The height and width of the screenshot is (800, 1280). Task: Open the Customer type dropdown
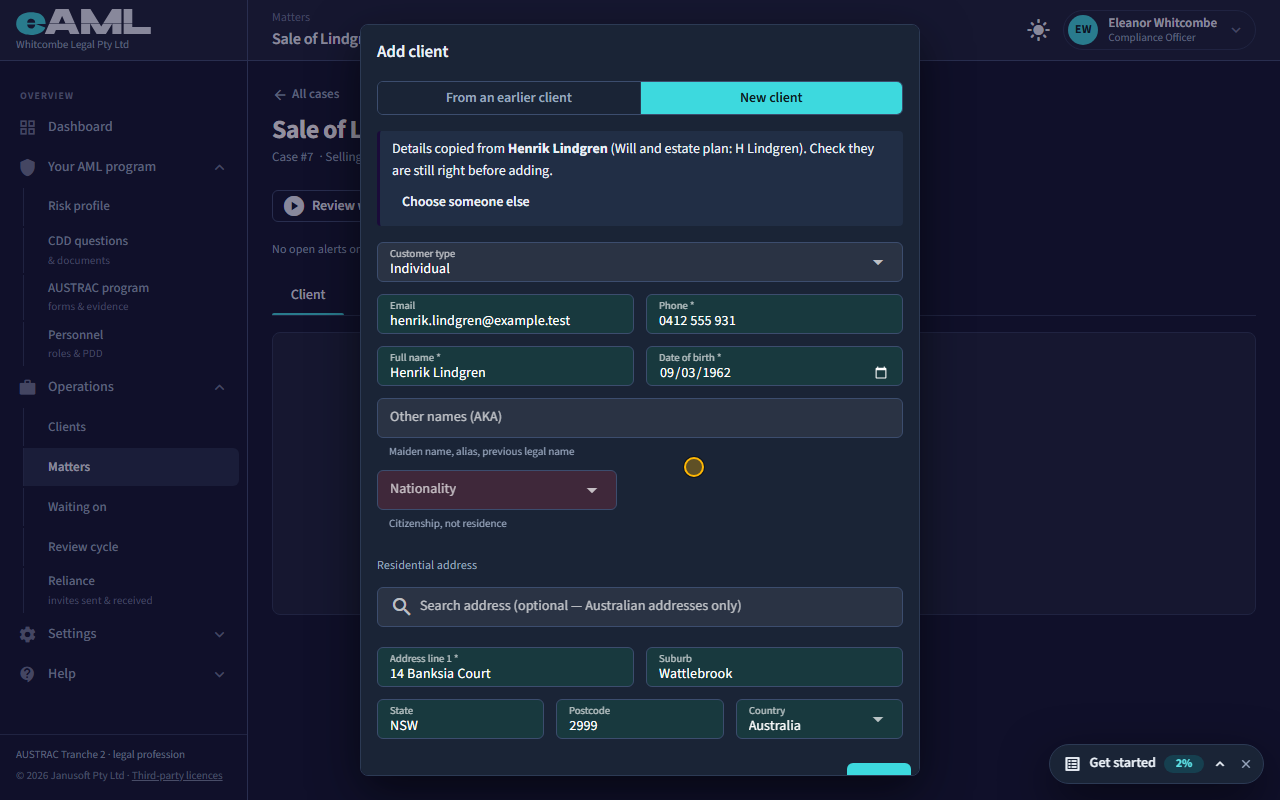tap(640, 262)
